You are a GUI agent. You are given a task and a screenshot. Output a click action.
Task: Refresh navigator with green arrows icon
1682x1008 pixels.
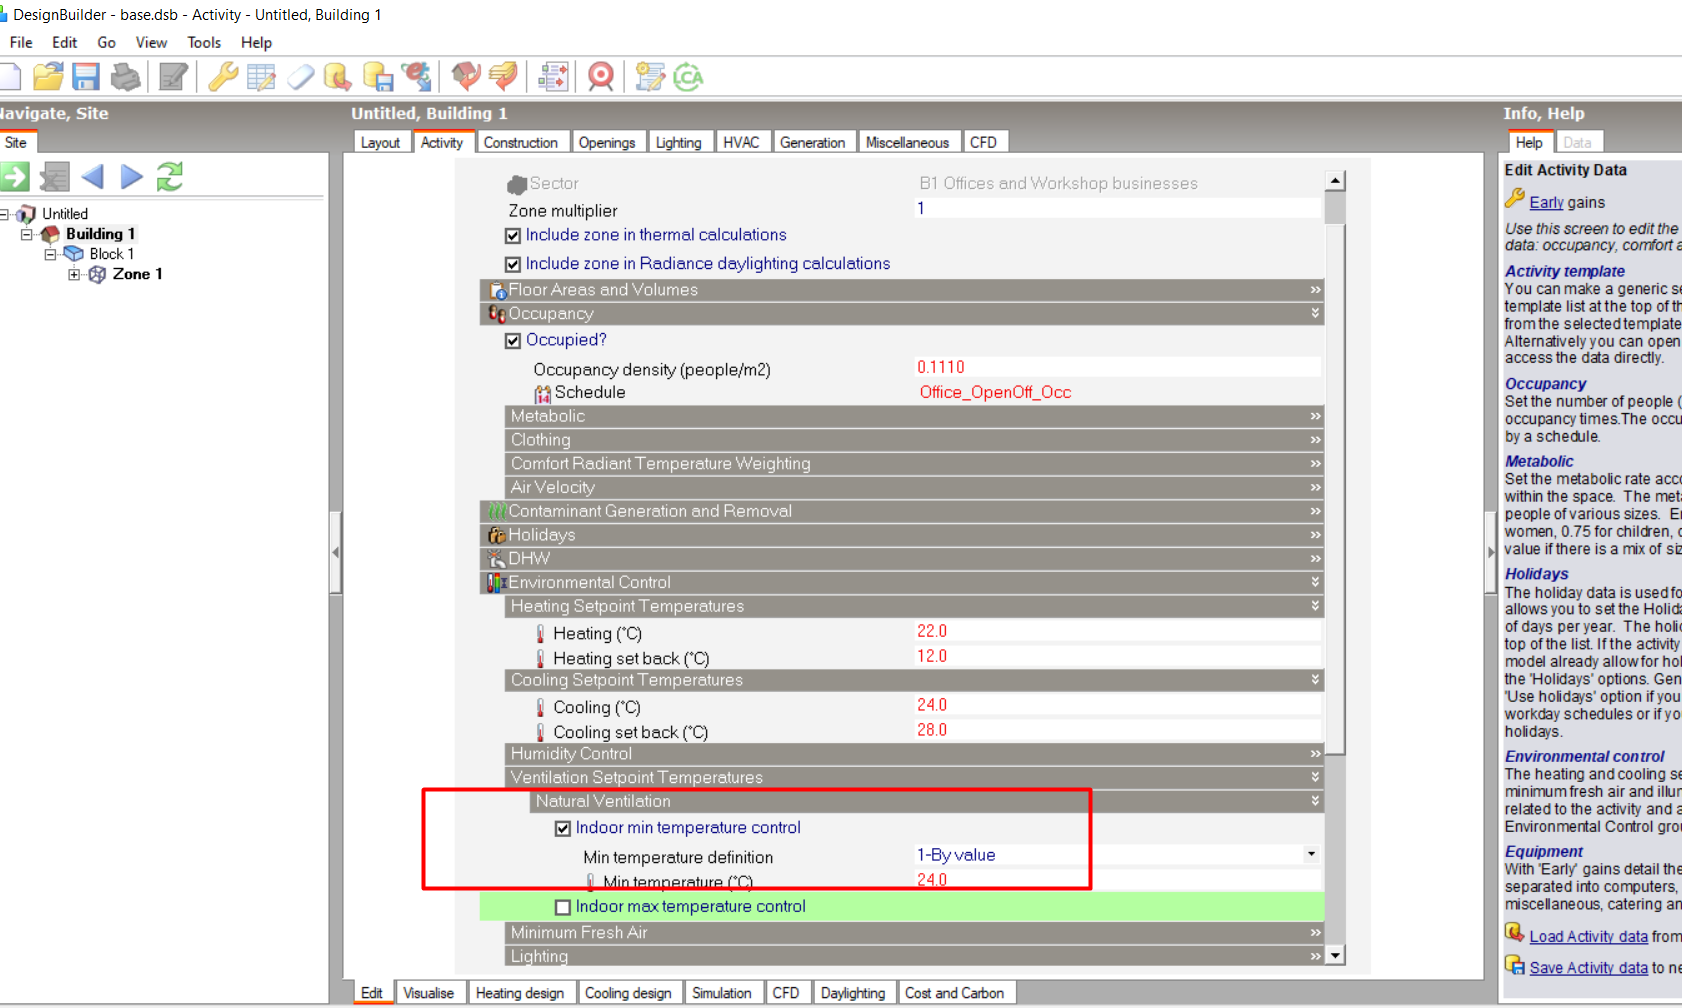[x=170, y=177]
